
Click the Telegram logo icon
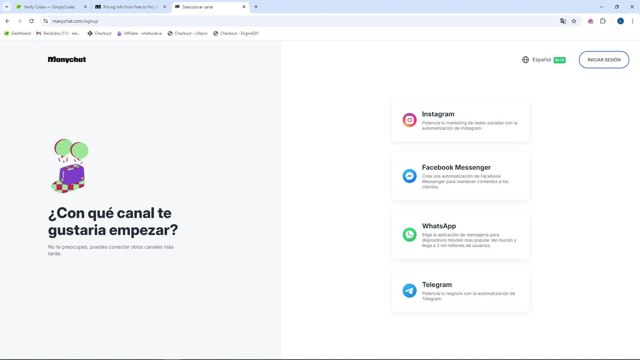tap(409, 291)
